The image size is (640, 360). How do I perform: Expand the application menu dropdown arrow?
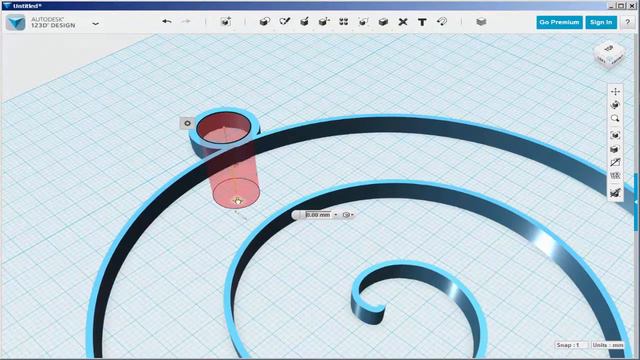(x=96, y=24)
